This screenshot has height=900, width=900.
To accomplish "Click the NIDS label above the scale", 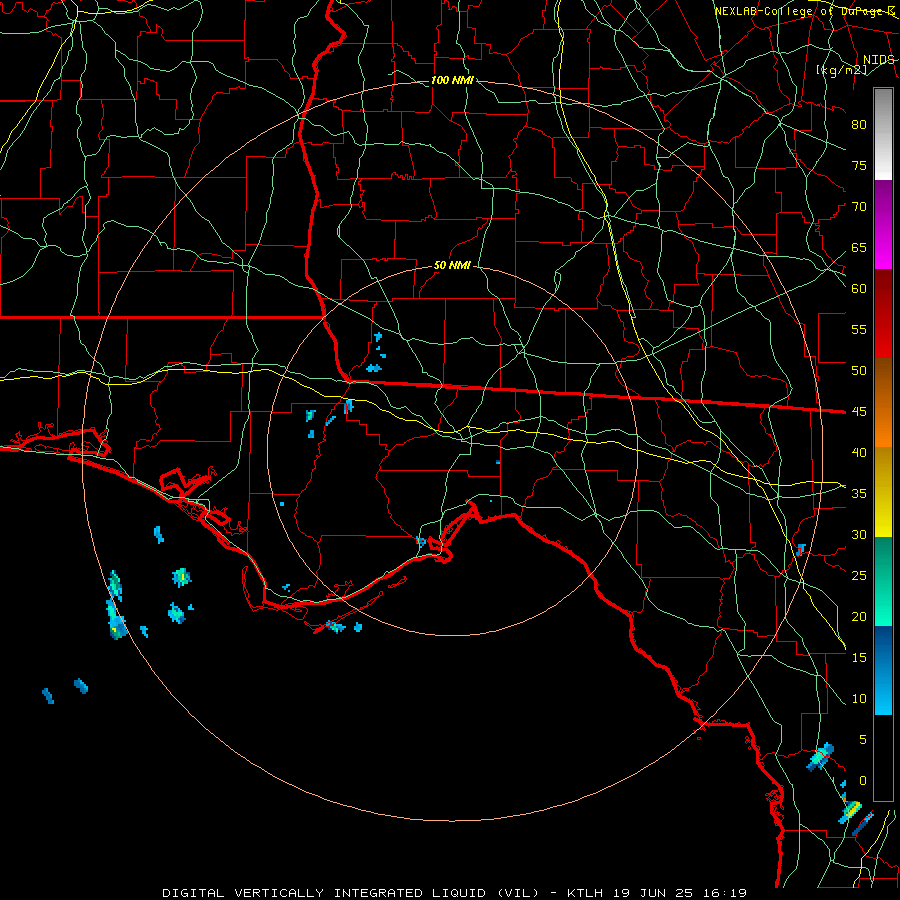I will pyautogui.click(x=879, y=60).
